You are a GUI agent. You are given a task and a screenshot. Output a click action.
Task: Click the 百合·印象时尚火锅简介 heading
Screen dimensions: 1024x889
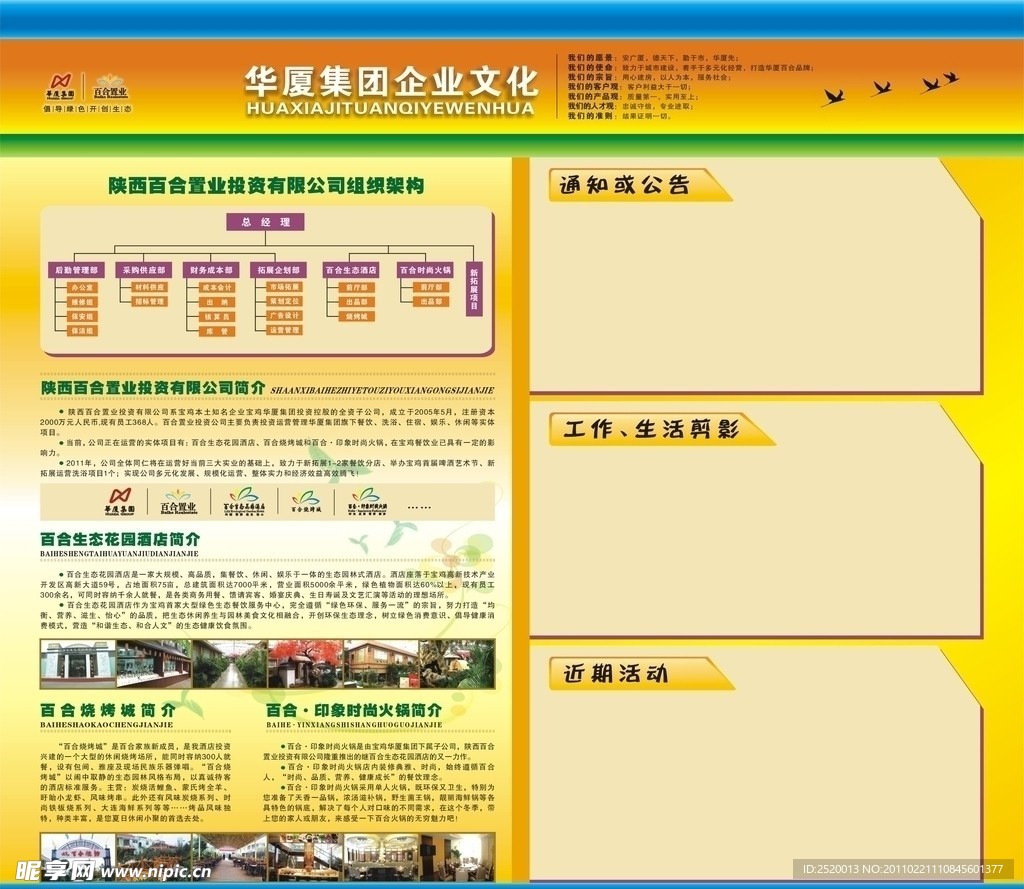point(354,710)
